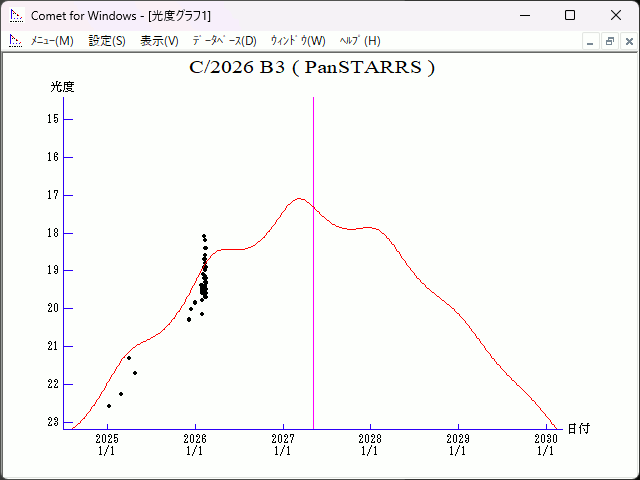Viewport: 640px width, 480px height.
Task: Click the 光度 magnitude axis label
Action: click(63, 87)
